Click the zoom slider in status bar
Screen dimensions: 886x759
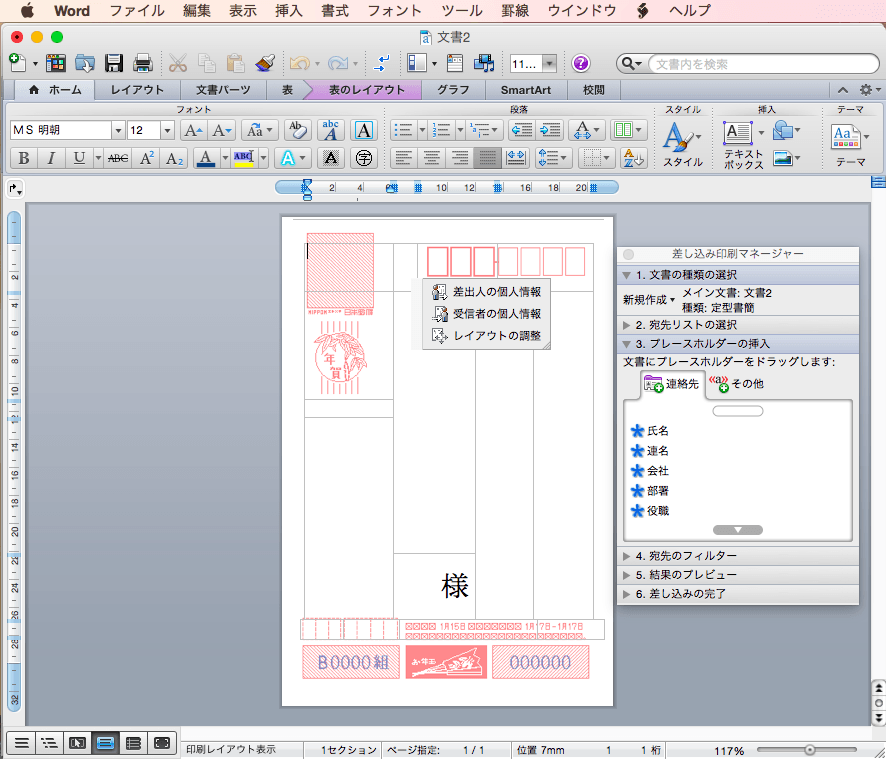click(x=810, y=749)
